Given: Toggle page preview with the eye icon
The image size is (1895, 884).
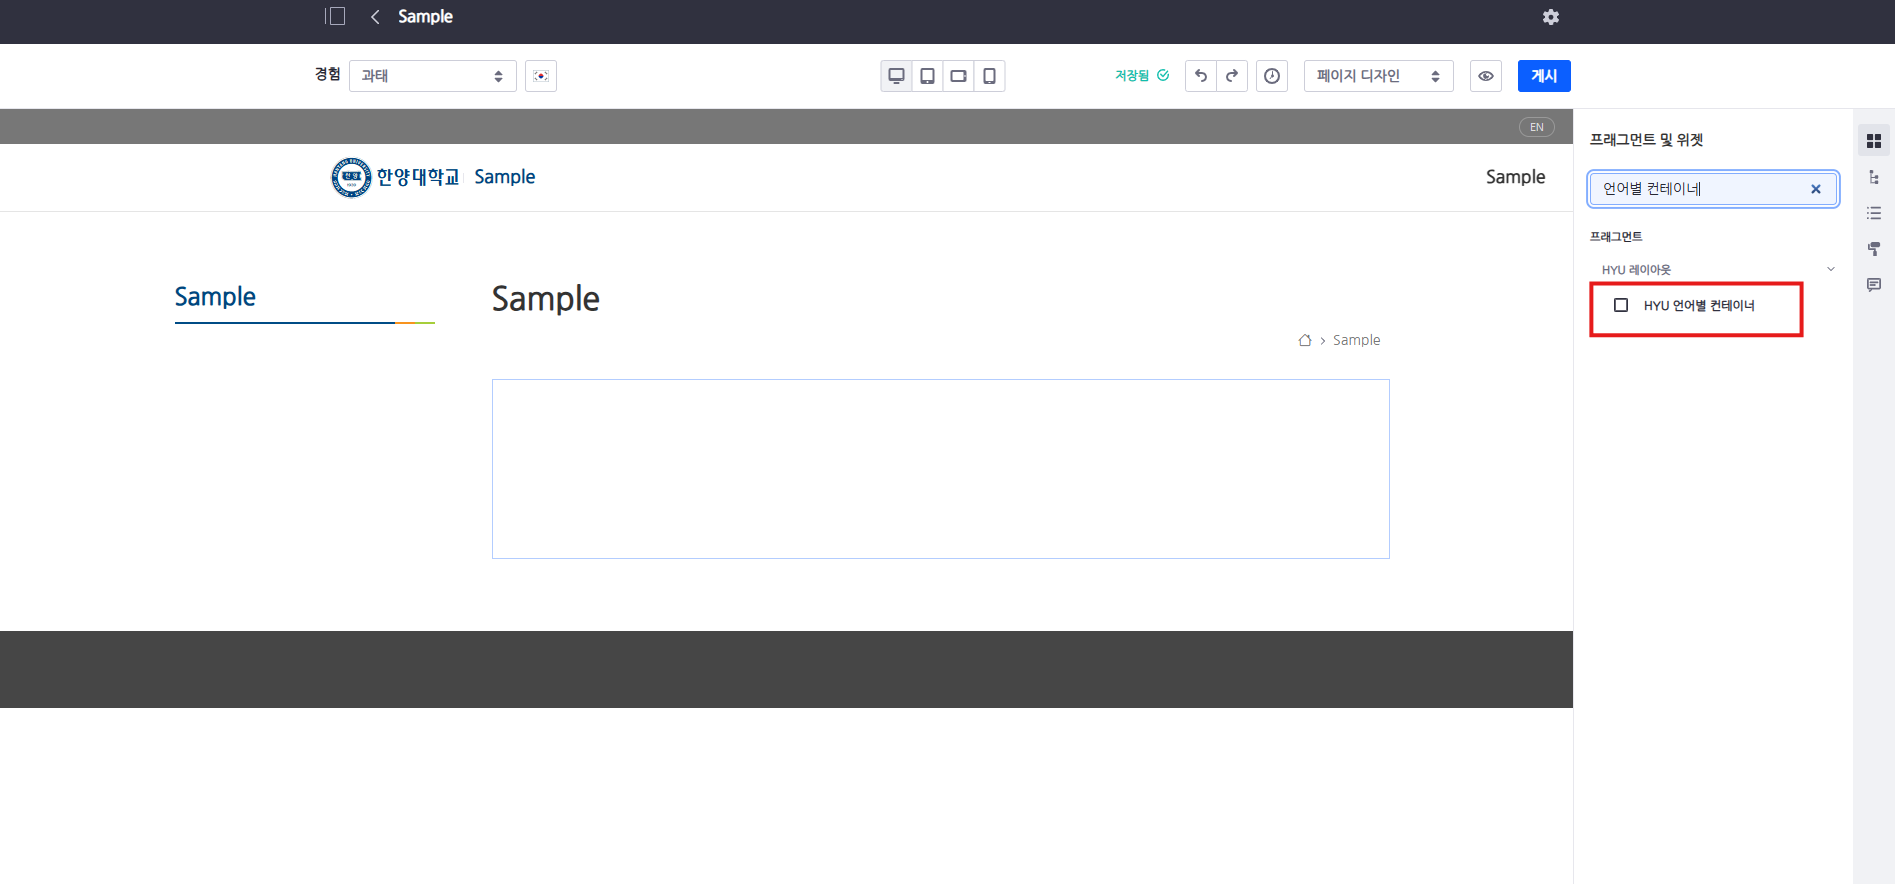Looking at the screenshot, I should coord(1485,76).
